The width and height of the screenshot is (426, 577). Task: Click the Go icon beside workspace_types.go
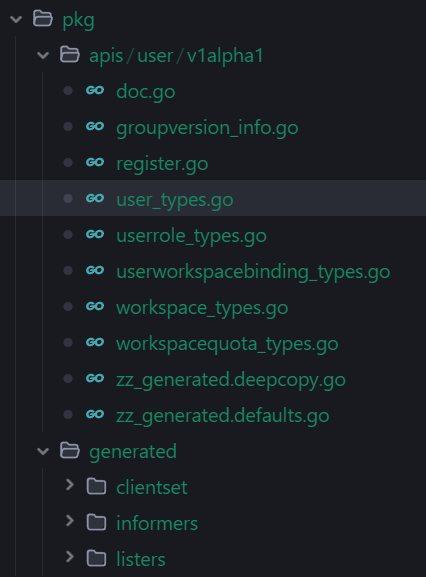pyautogui.click(x=95, y=306)
